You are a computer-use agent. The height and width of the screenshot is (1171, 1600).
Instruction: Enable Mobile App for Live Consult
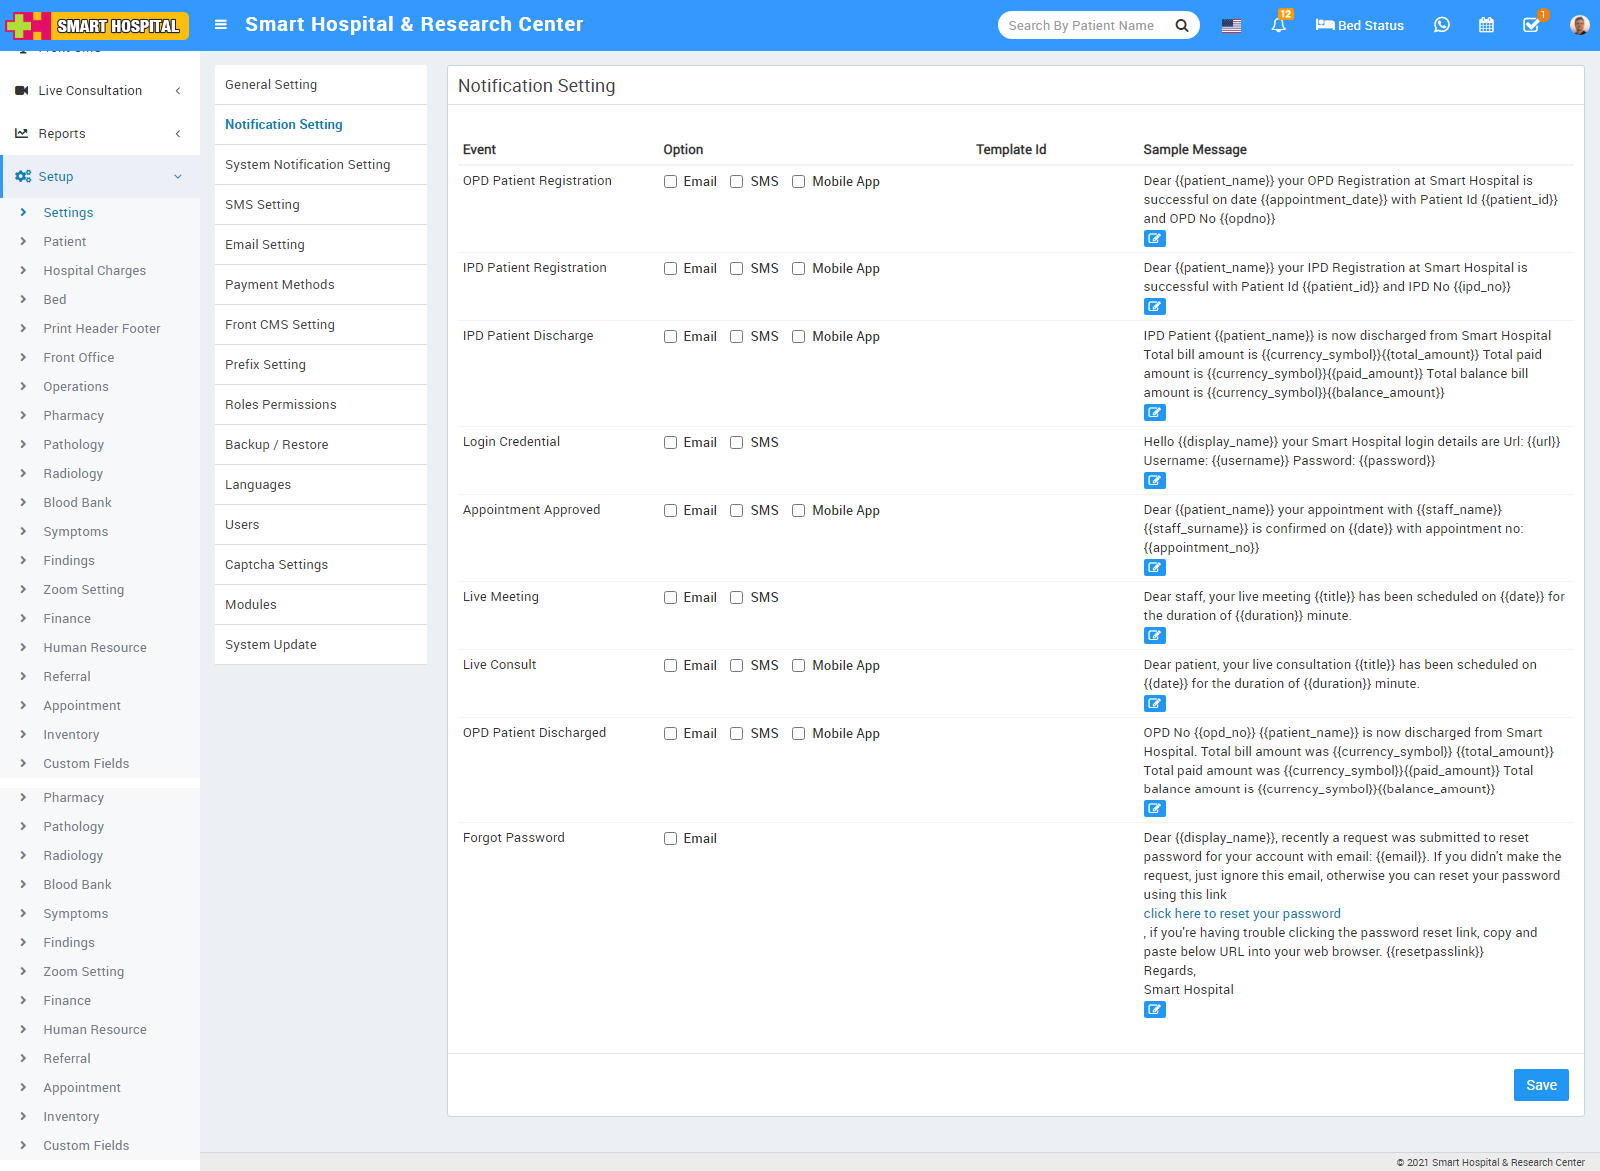click(x=798, y=666)
